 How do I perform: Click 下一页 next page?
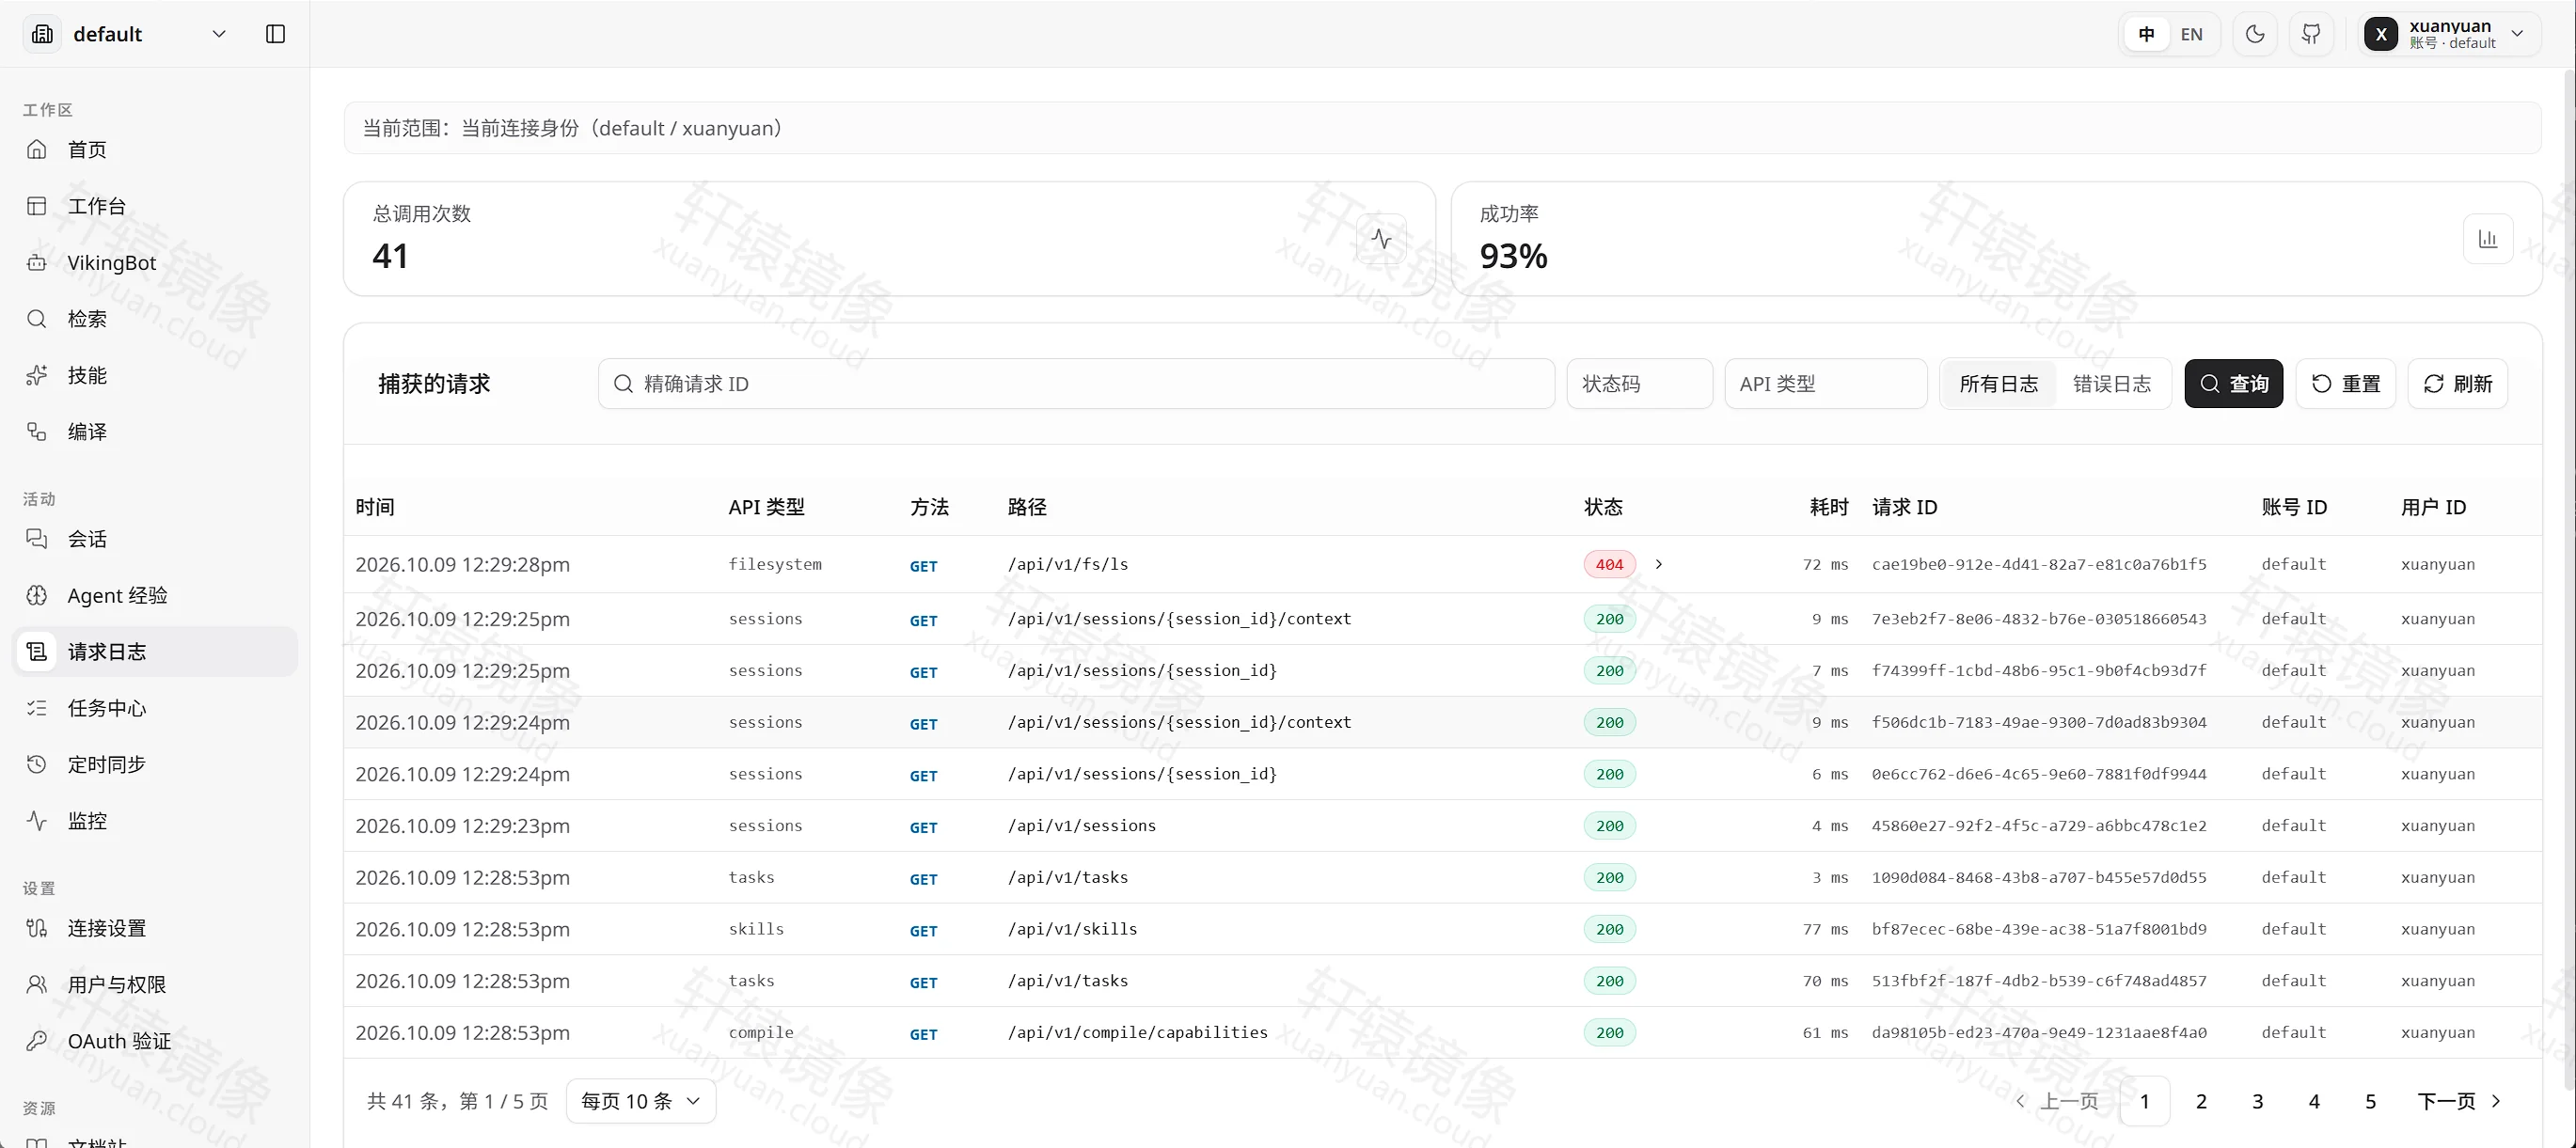coord(2458,1101)
